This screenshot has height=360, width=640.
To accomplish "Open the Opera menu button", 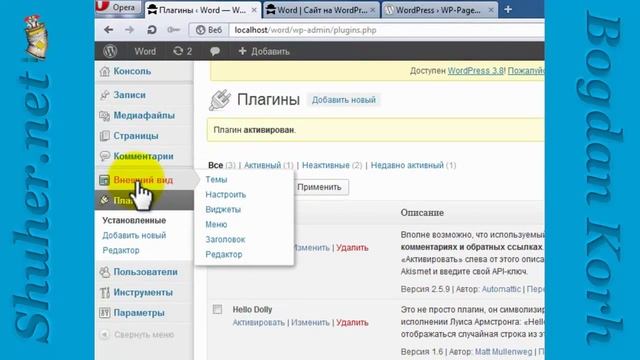I will (118, 7).
